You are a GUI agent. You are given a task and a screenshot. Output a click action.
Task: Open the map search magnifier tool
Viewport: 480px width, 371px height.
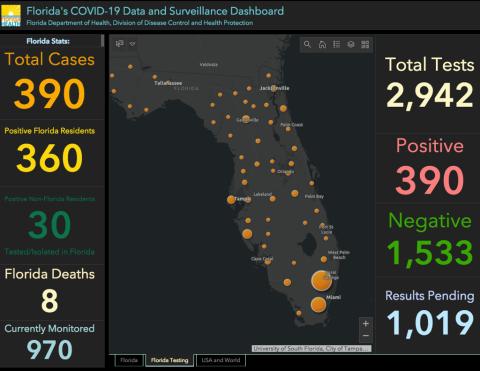307,44
